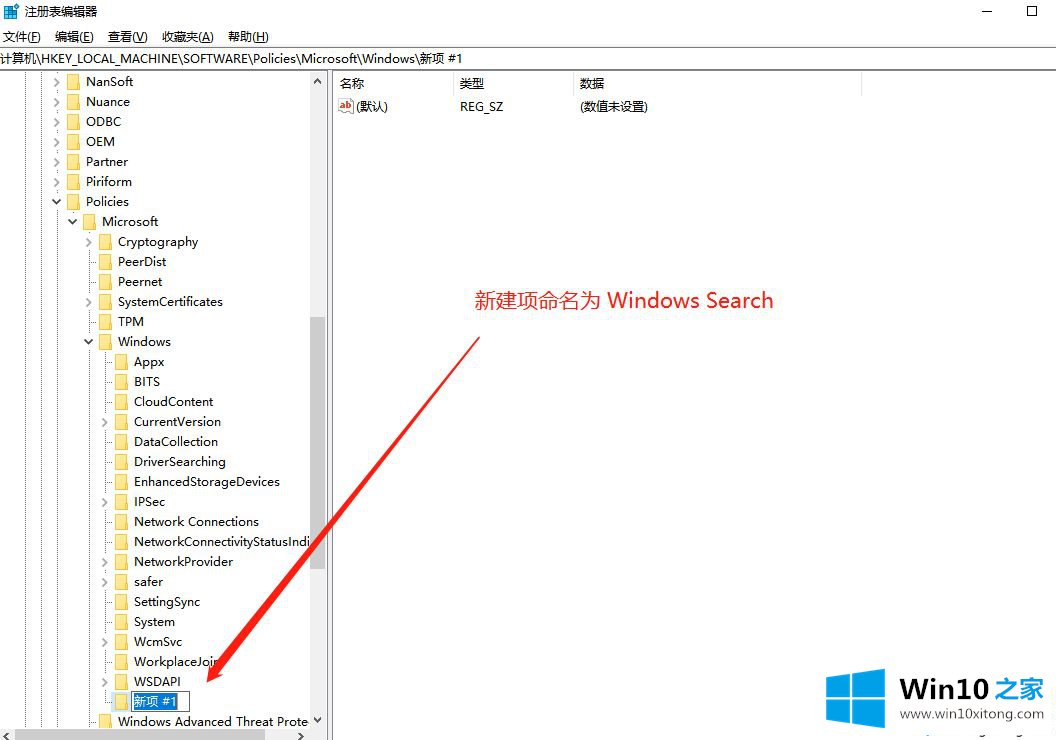1056x740 pixels.
Task: Click the tree vertical scrollbar thumb
Action: pos(318,443)
